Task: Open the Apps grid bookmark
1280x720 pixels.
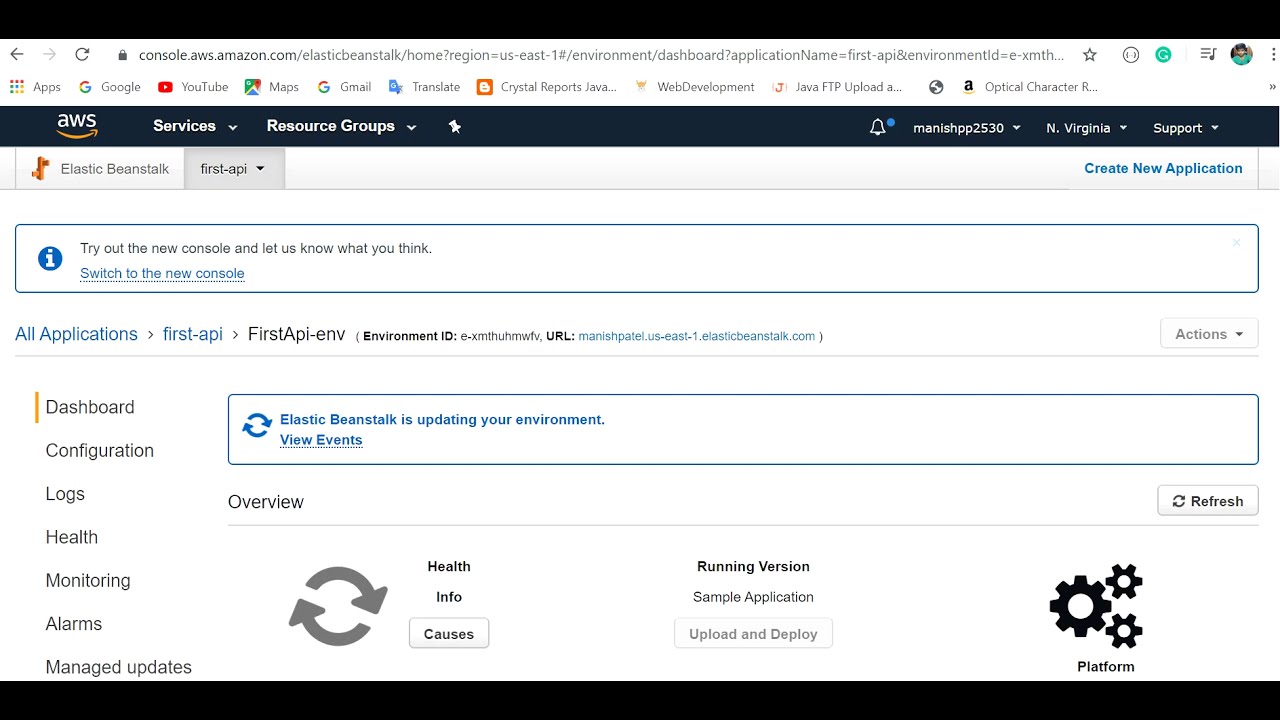Action: coord(35,87)
